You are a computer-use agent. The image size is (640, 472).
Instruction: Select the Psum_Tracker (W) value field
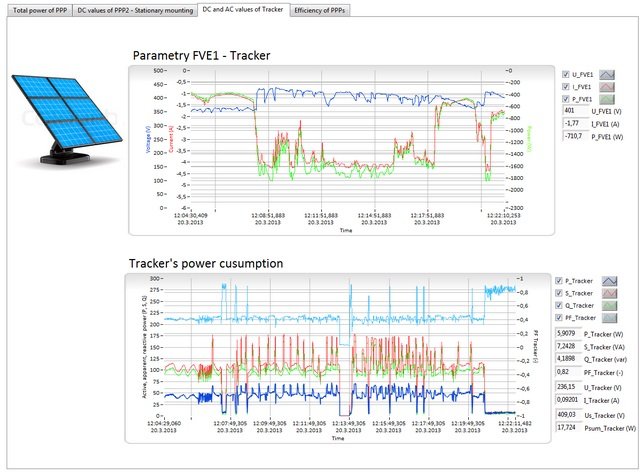(567, 427)
